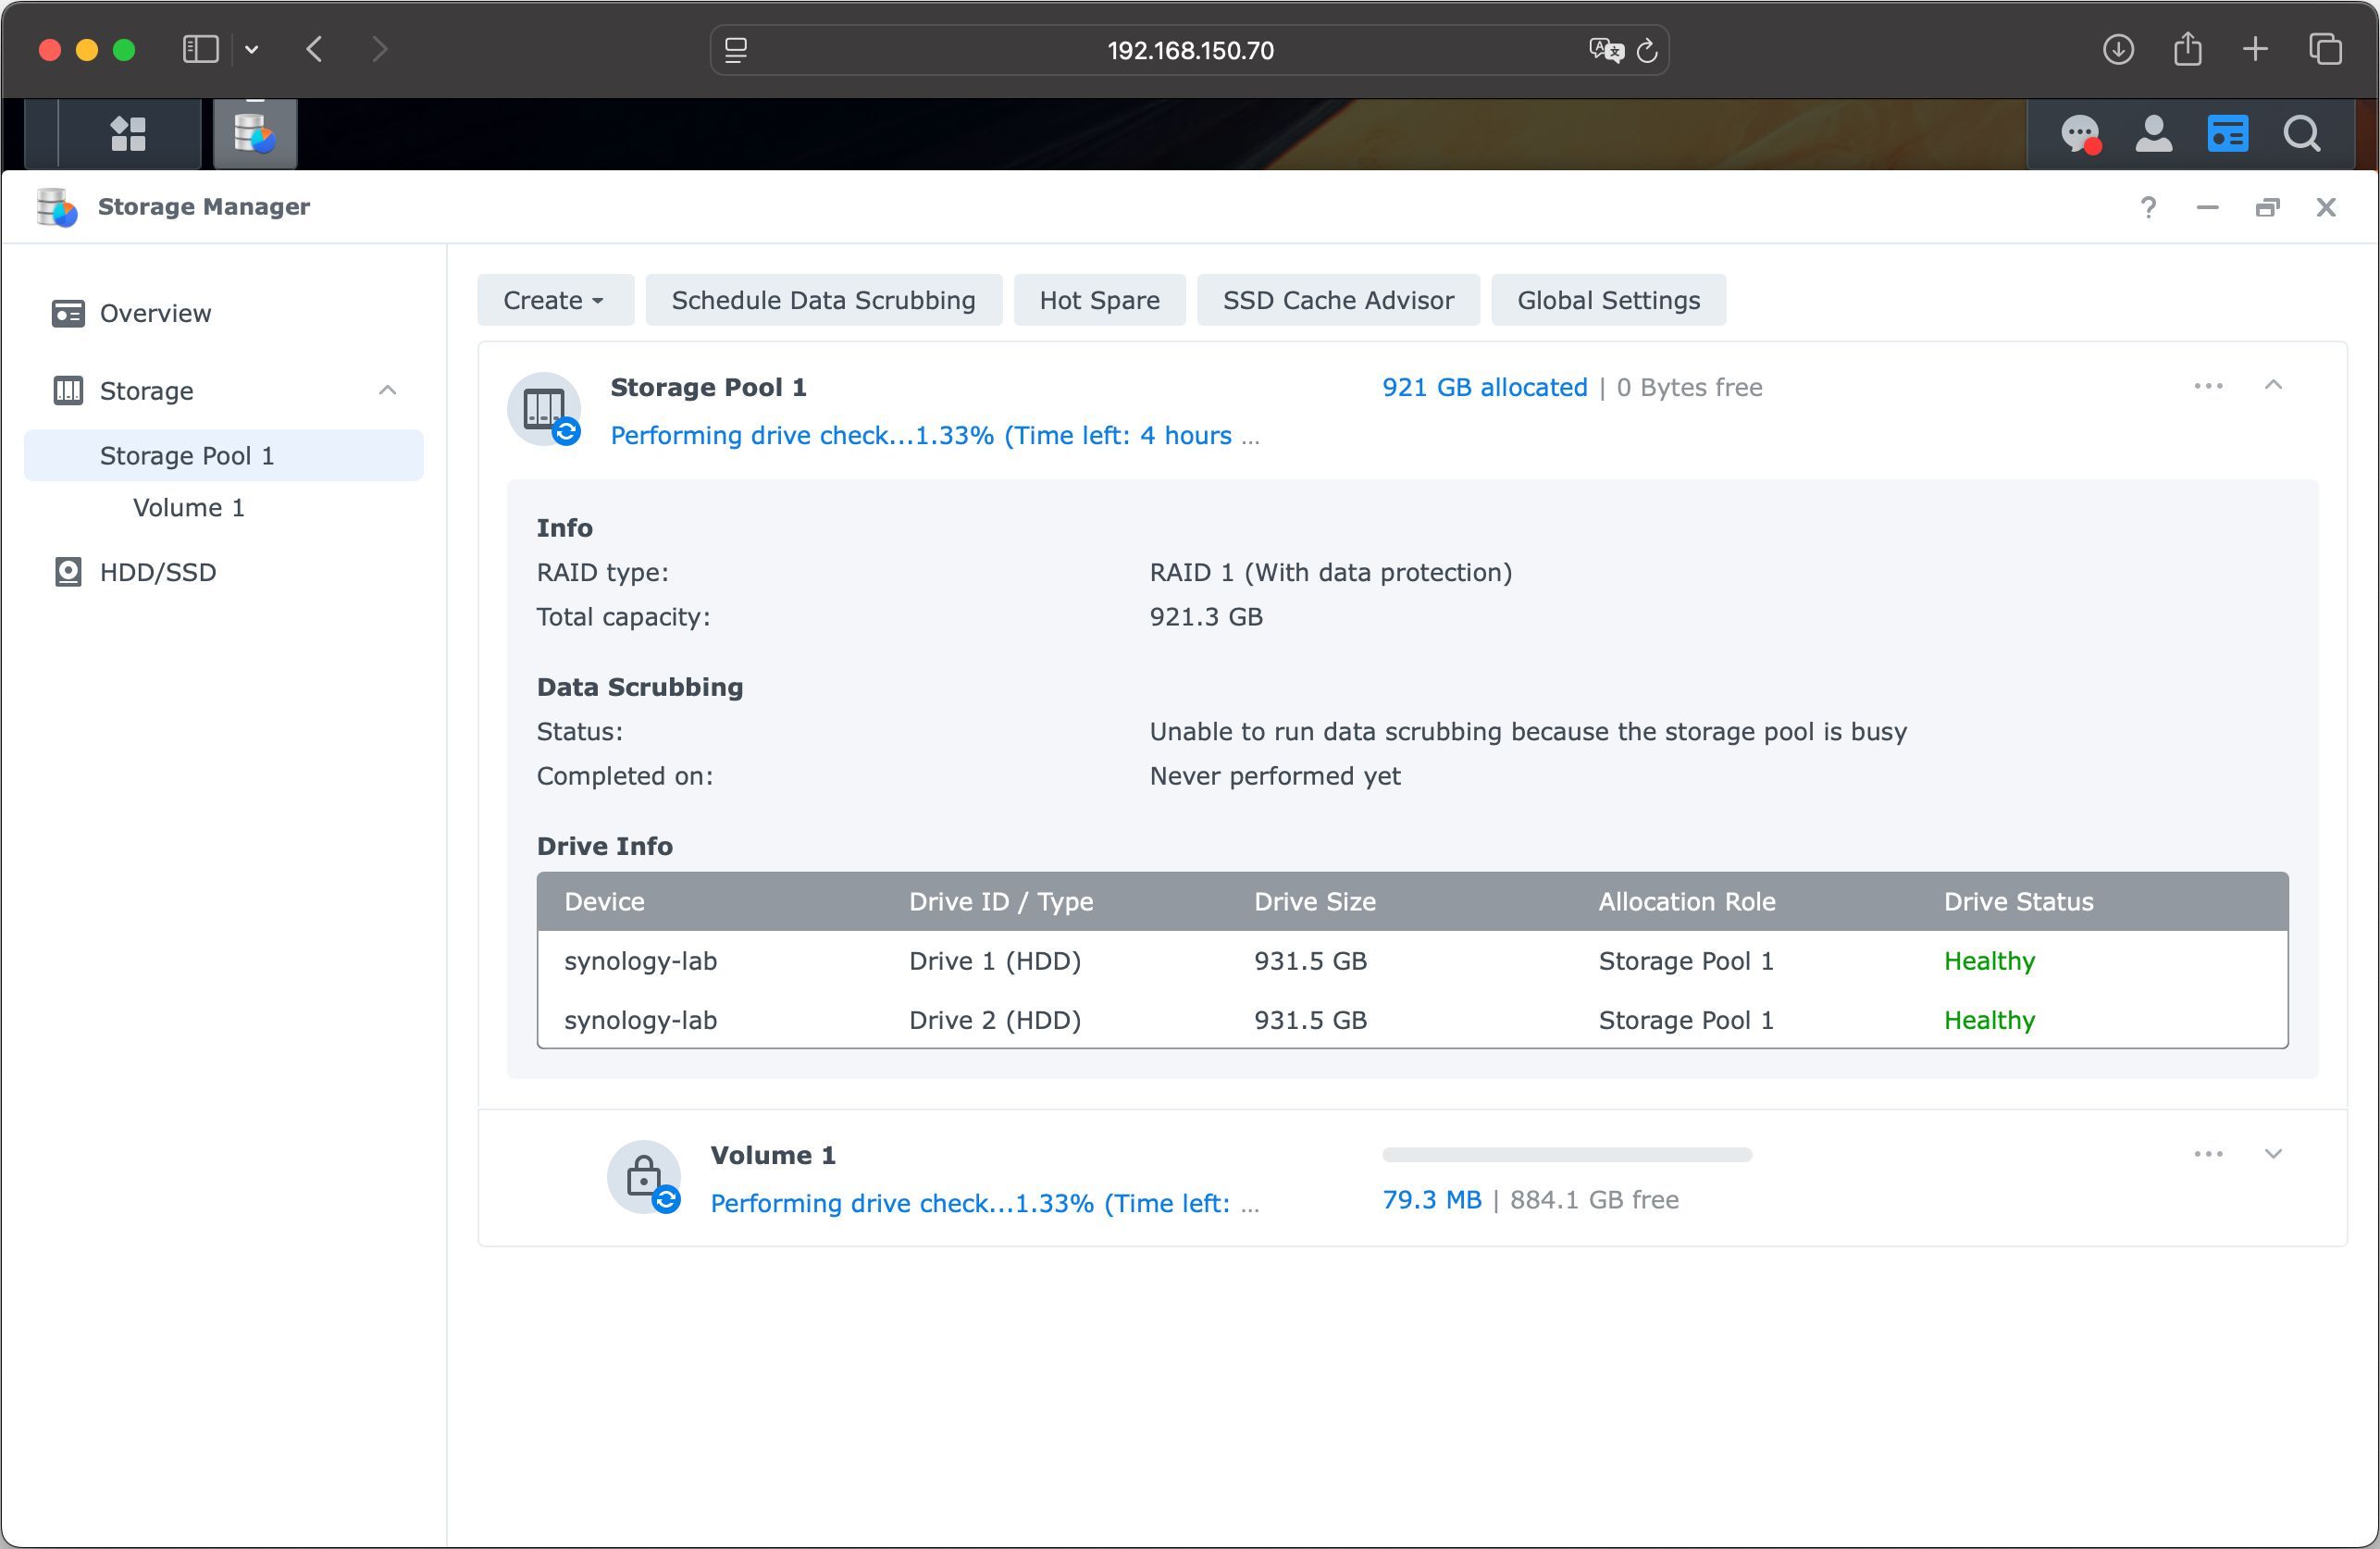Click the Volume 1 usage bar

1566,1155
